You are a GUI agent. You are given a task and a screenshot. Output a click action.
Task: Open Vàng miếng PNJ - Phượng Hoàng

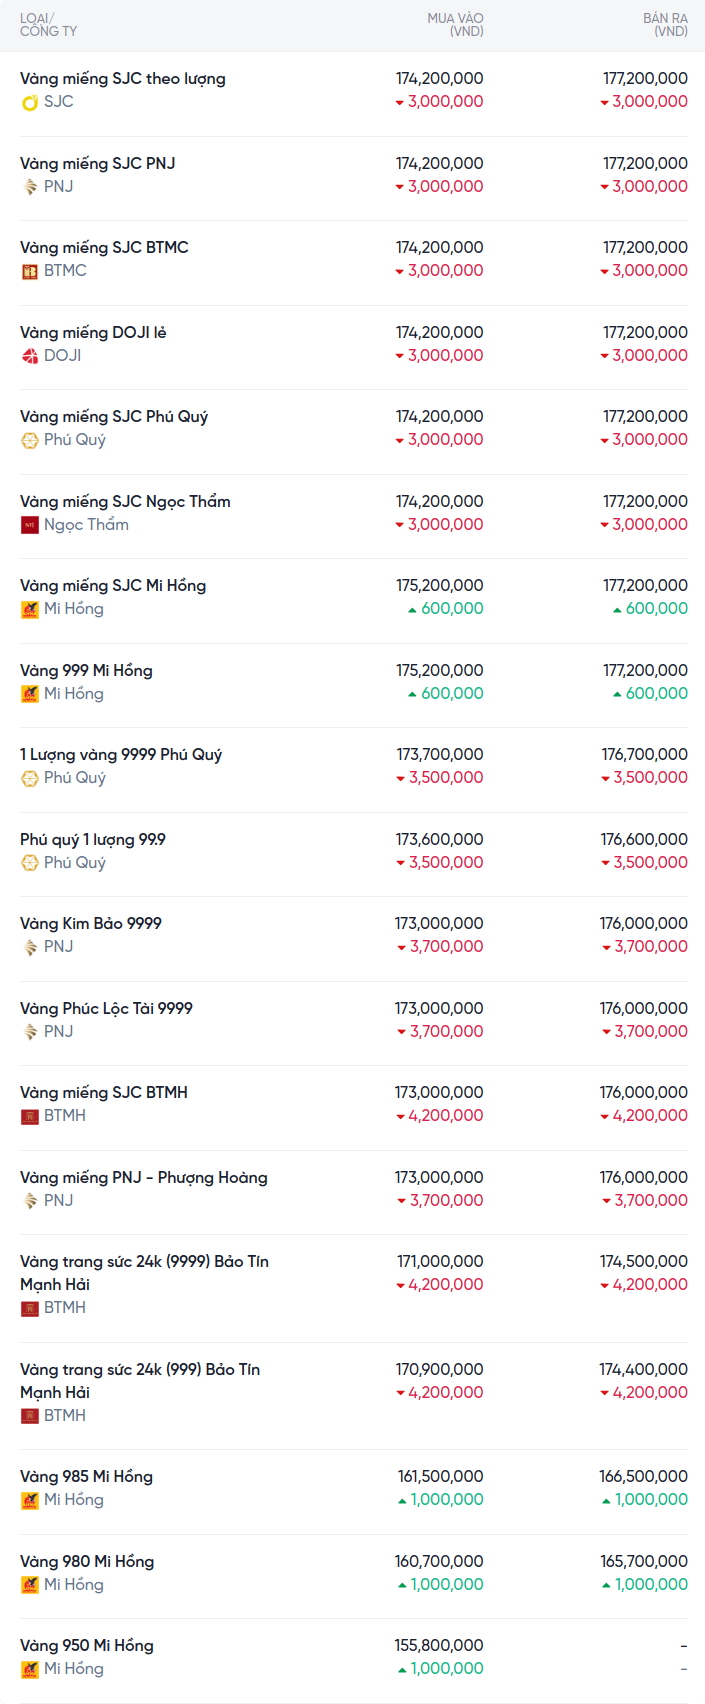pos(144,1178)
